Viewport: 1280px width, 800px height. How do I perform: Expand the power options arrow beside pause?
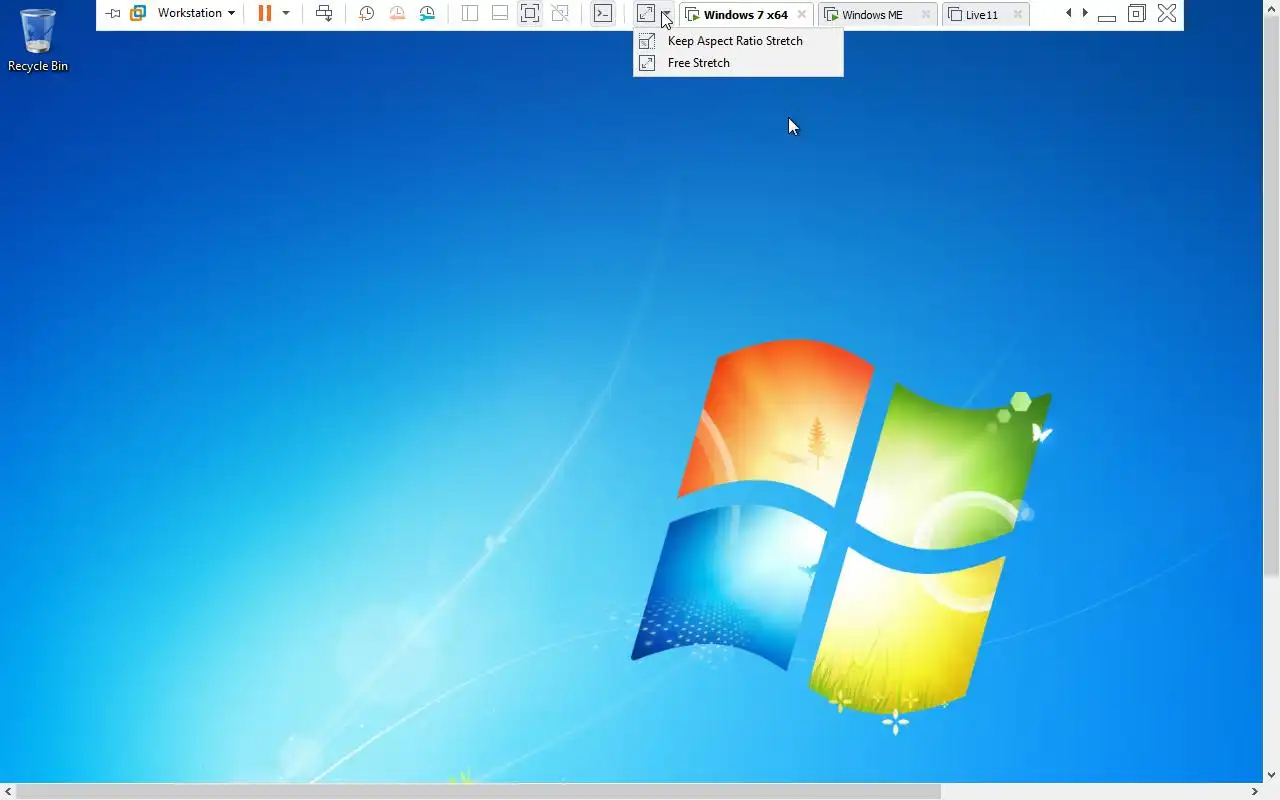[x=286, y=13]
